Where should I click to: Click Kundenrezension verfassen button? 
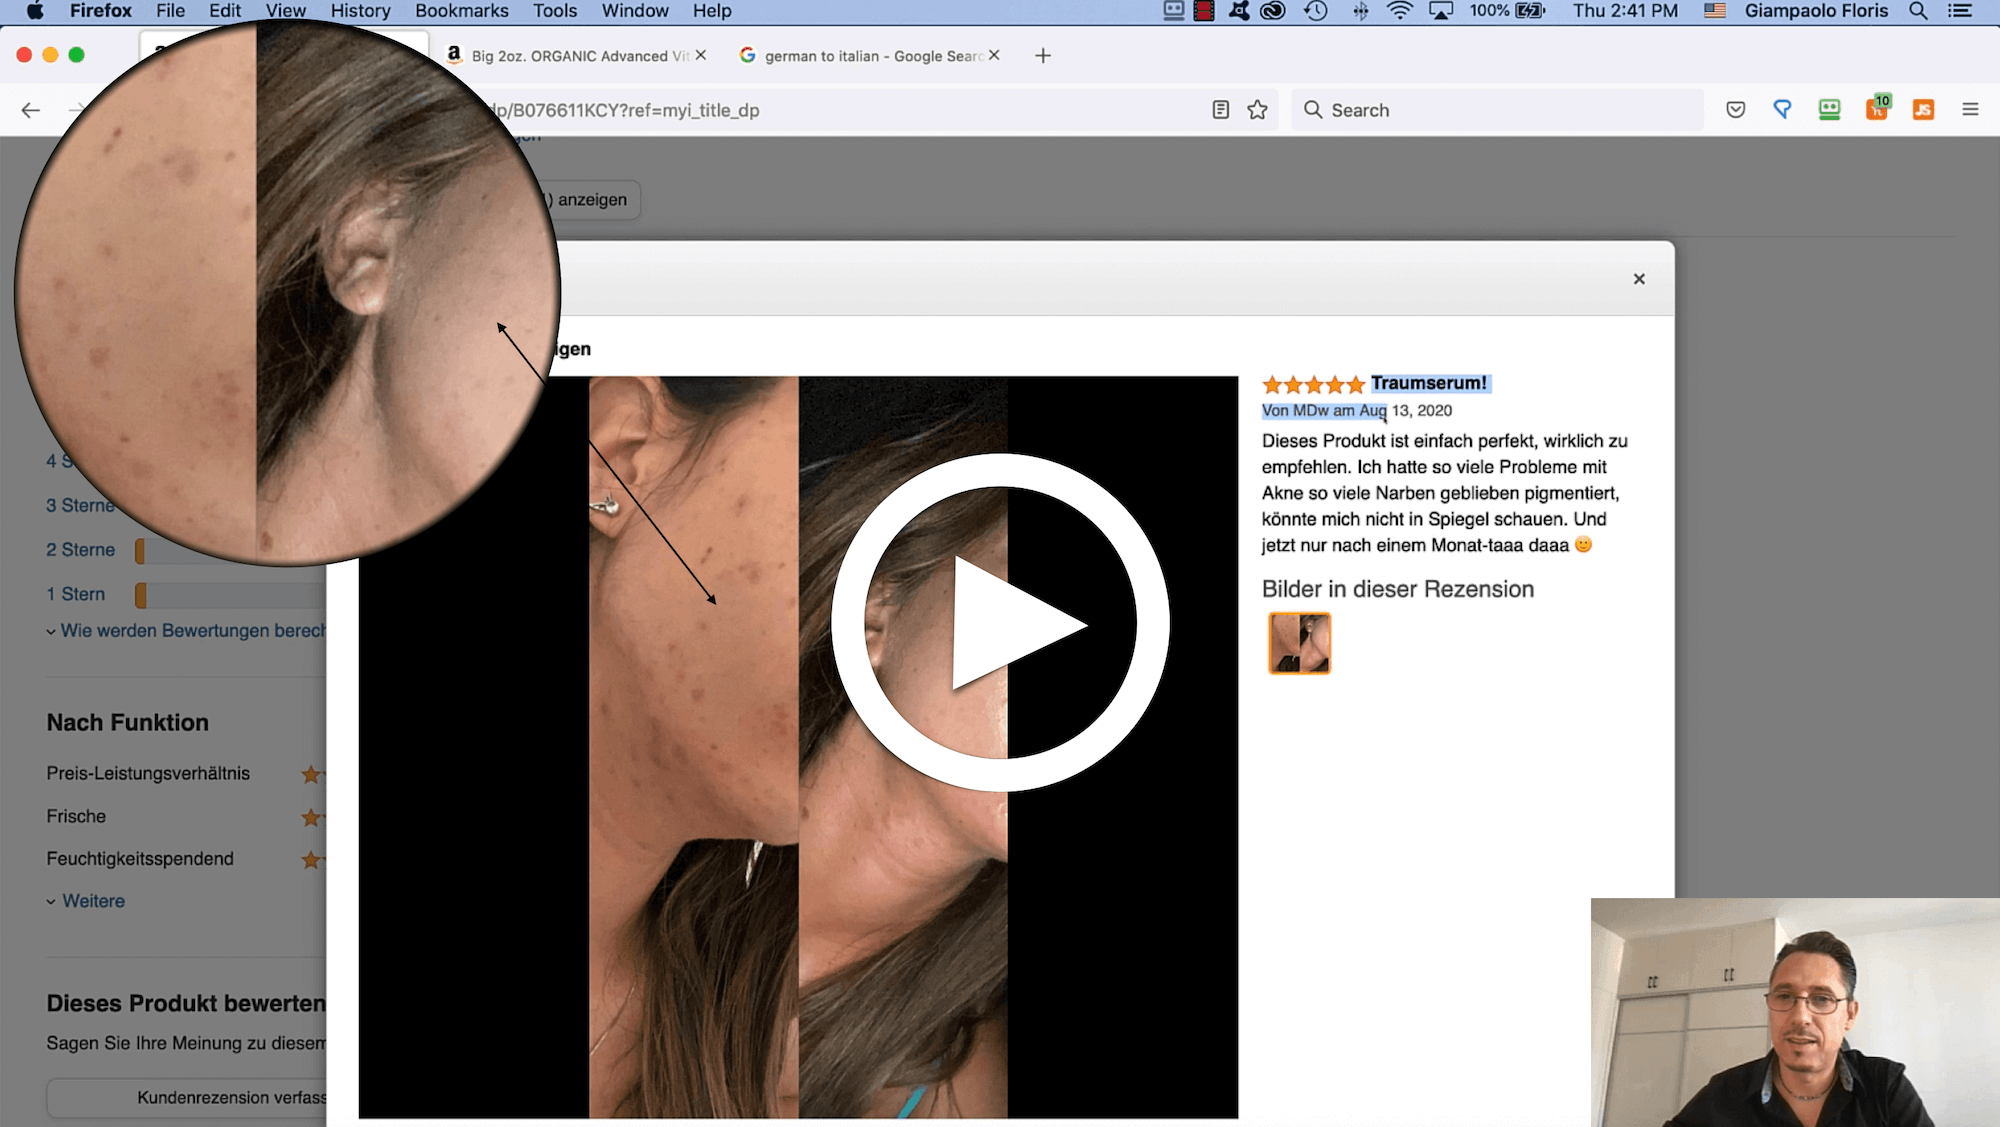pos(187,1098)
